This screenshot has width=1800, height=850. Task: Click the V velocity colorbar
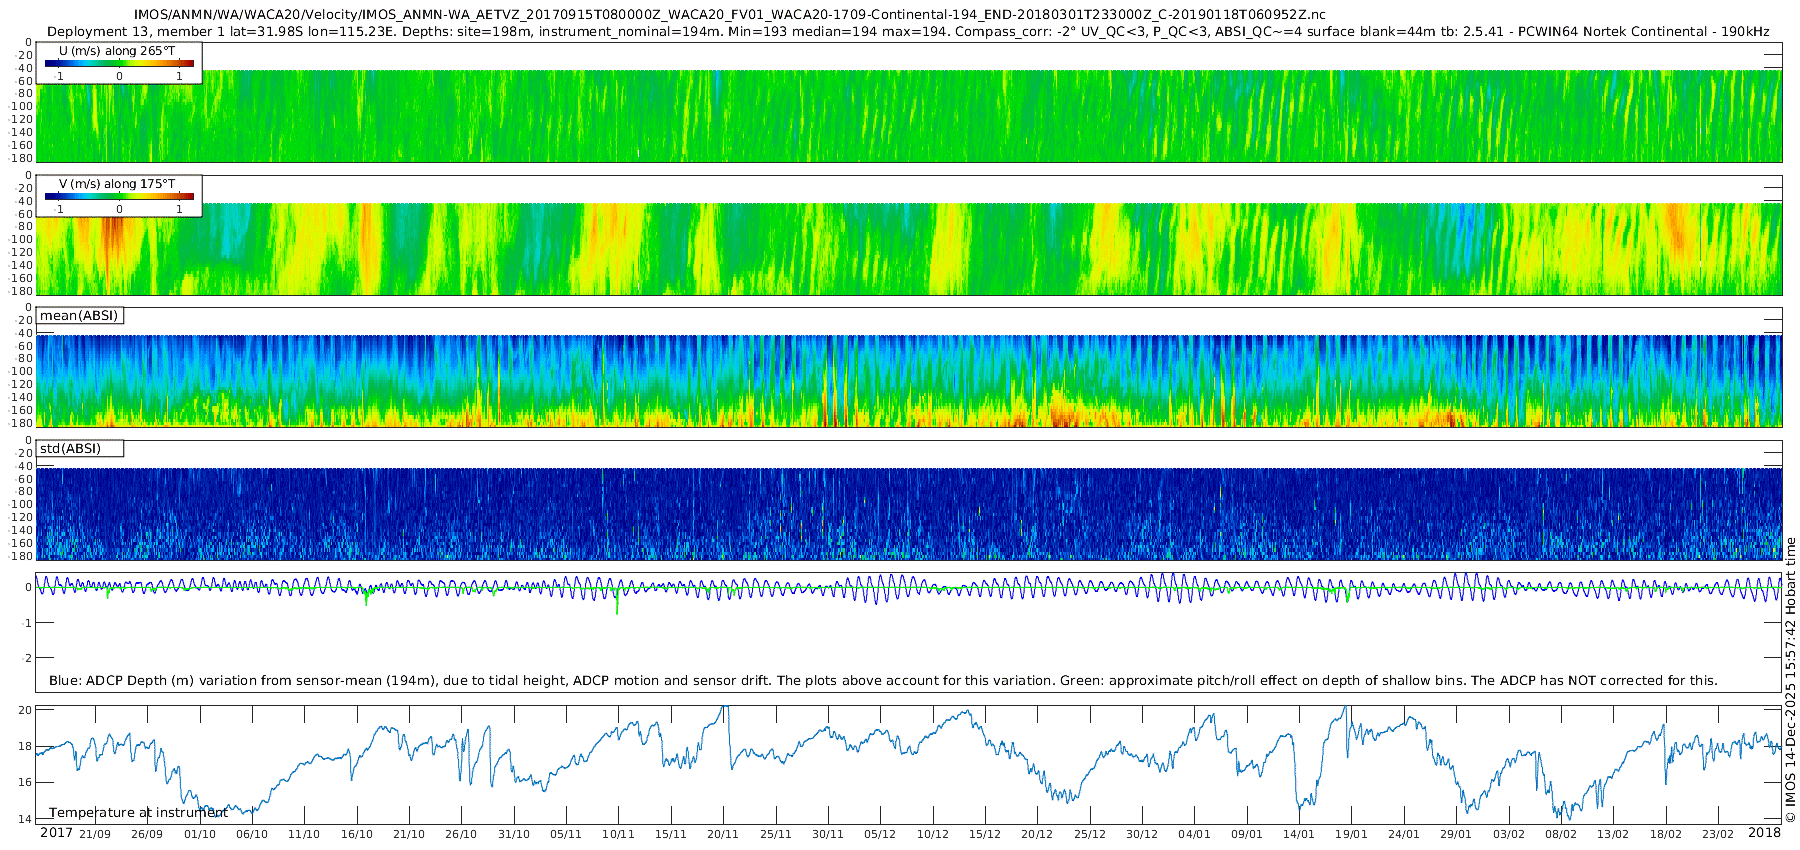(x=119, y=196)
